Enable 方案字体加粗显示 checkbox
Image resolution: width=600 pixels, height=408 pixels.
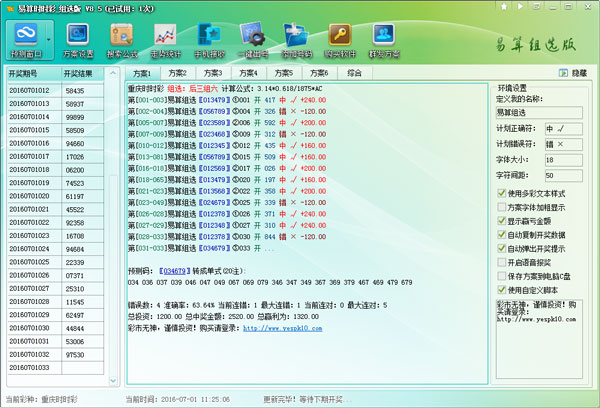(502, 206)
